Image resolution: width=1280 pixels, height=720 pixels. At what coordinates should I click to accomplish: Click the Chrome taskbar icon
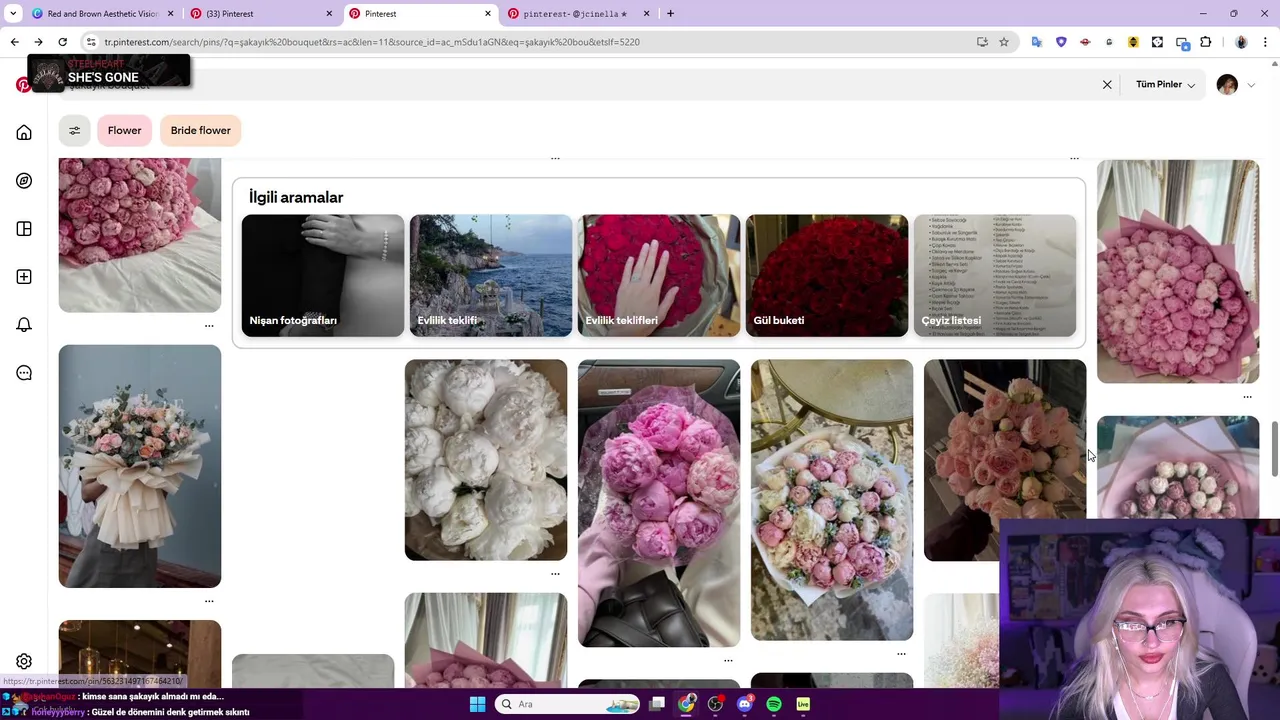tap(686, 704)
